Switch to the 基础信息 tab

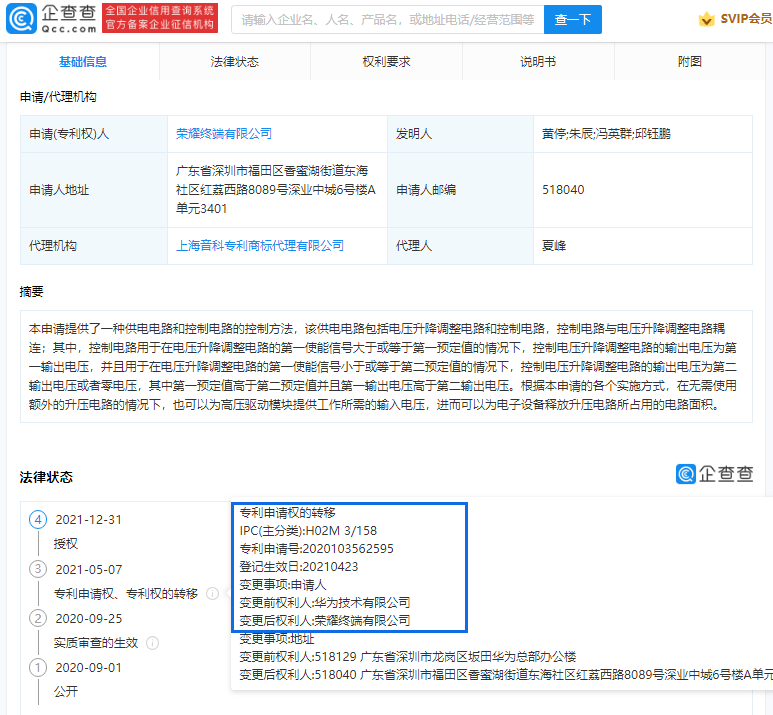coord(83,62)
